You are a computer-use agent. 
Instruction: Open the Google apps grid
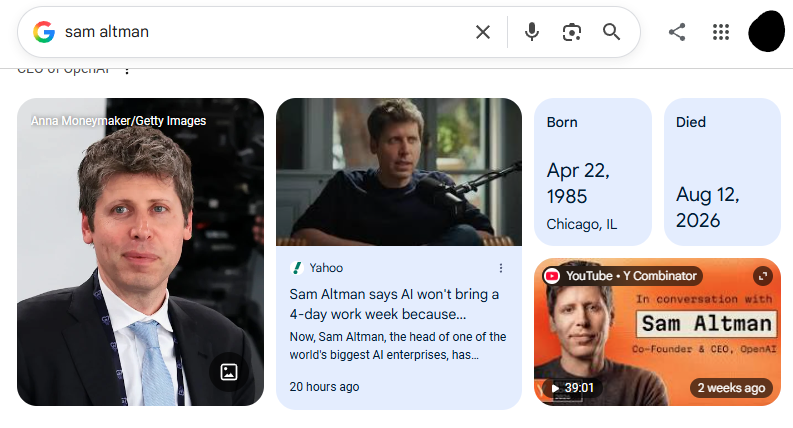[x=721, y=32]
